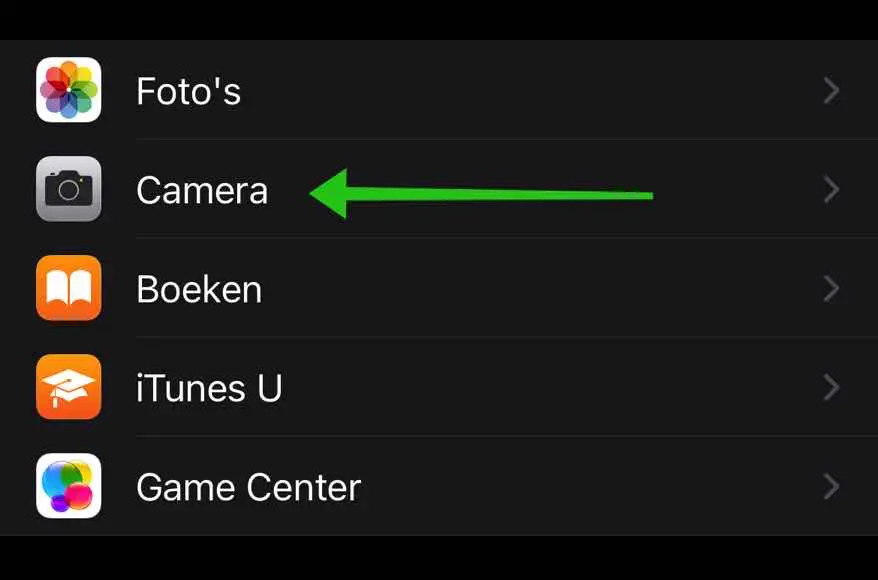The height and width of the screenshot is (580, 878).
Task: Expand Game Center with its right chevron
Action: (832, 486)
